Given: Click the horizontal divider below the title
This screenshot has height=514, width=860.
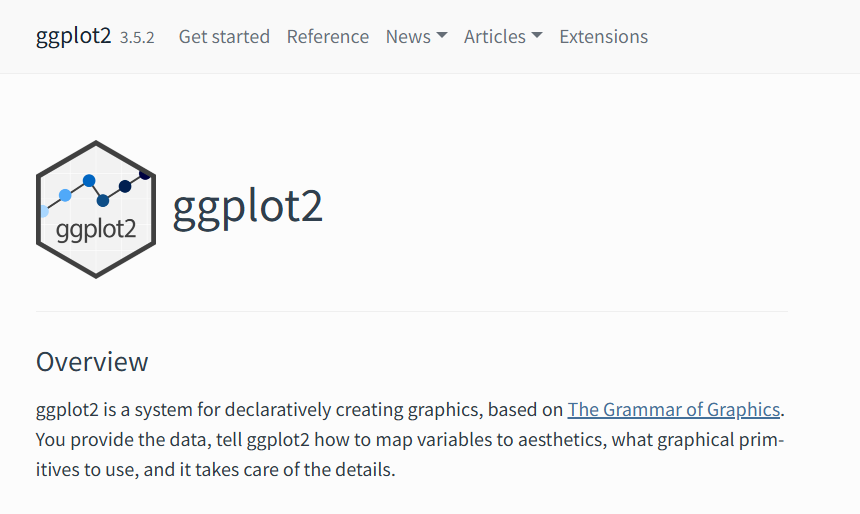Looking at the screenshot, I should tap(412, 312).
